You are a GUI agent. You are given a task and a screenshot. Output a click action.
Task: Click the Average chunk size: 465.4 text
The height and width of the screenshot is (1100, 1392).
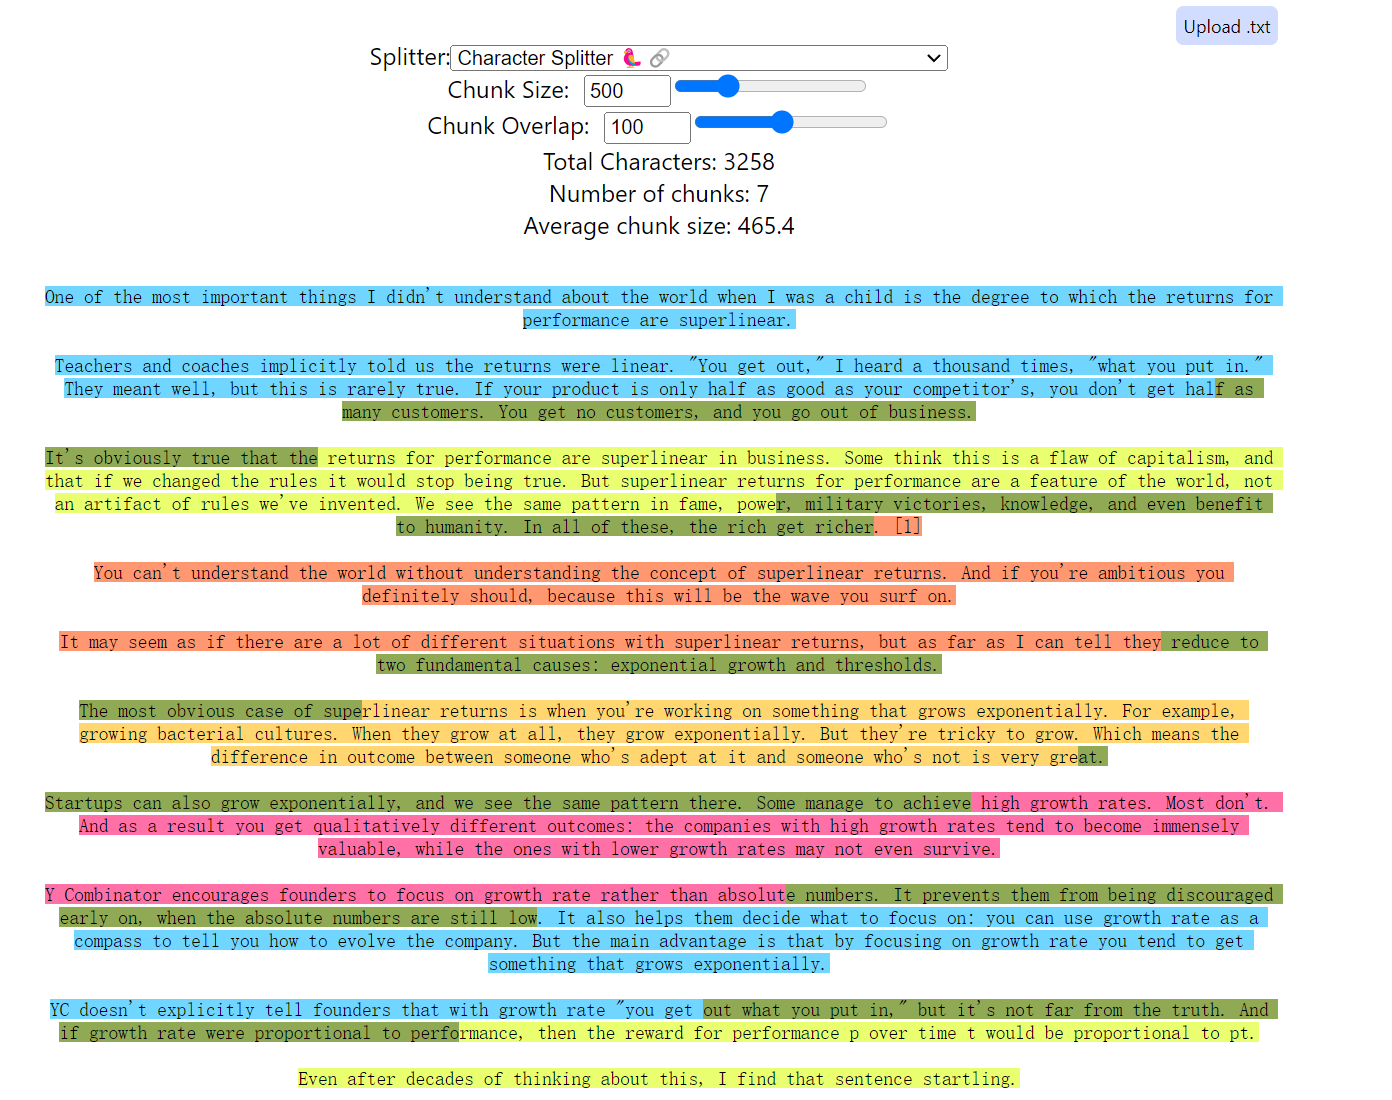[658, 226]
